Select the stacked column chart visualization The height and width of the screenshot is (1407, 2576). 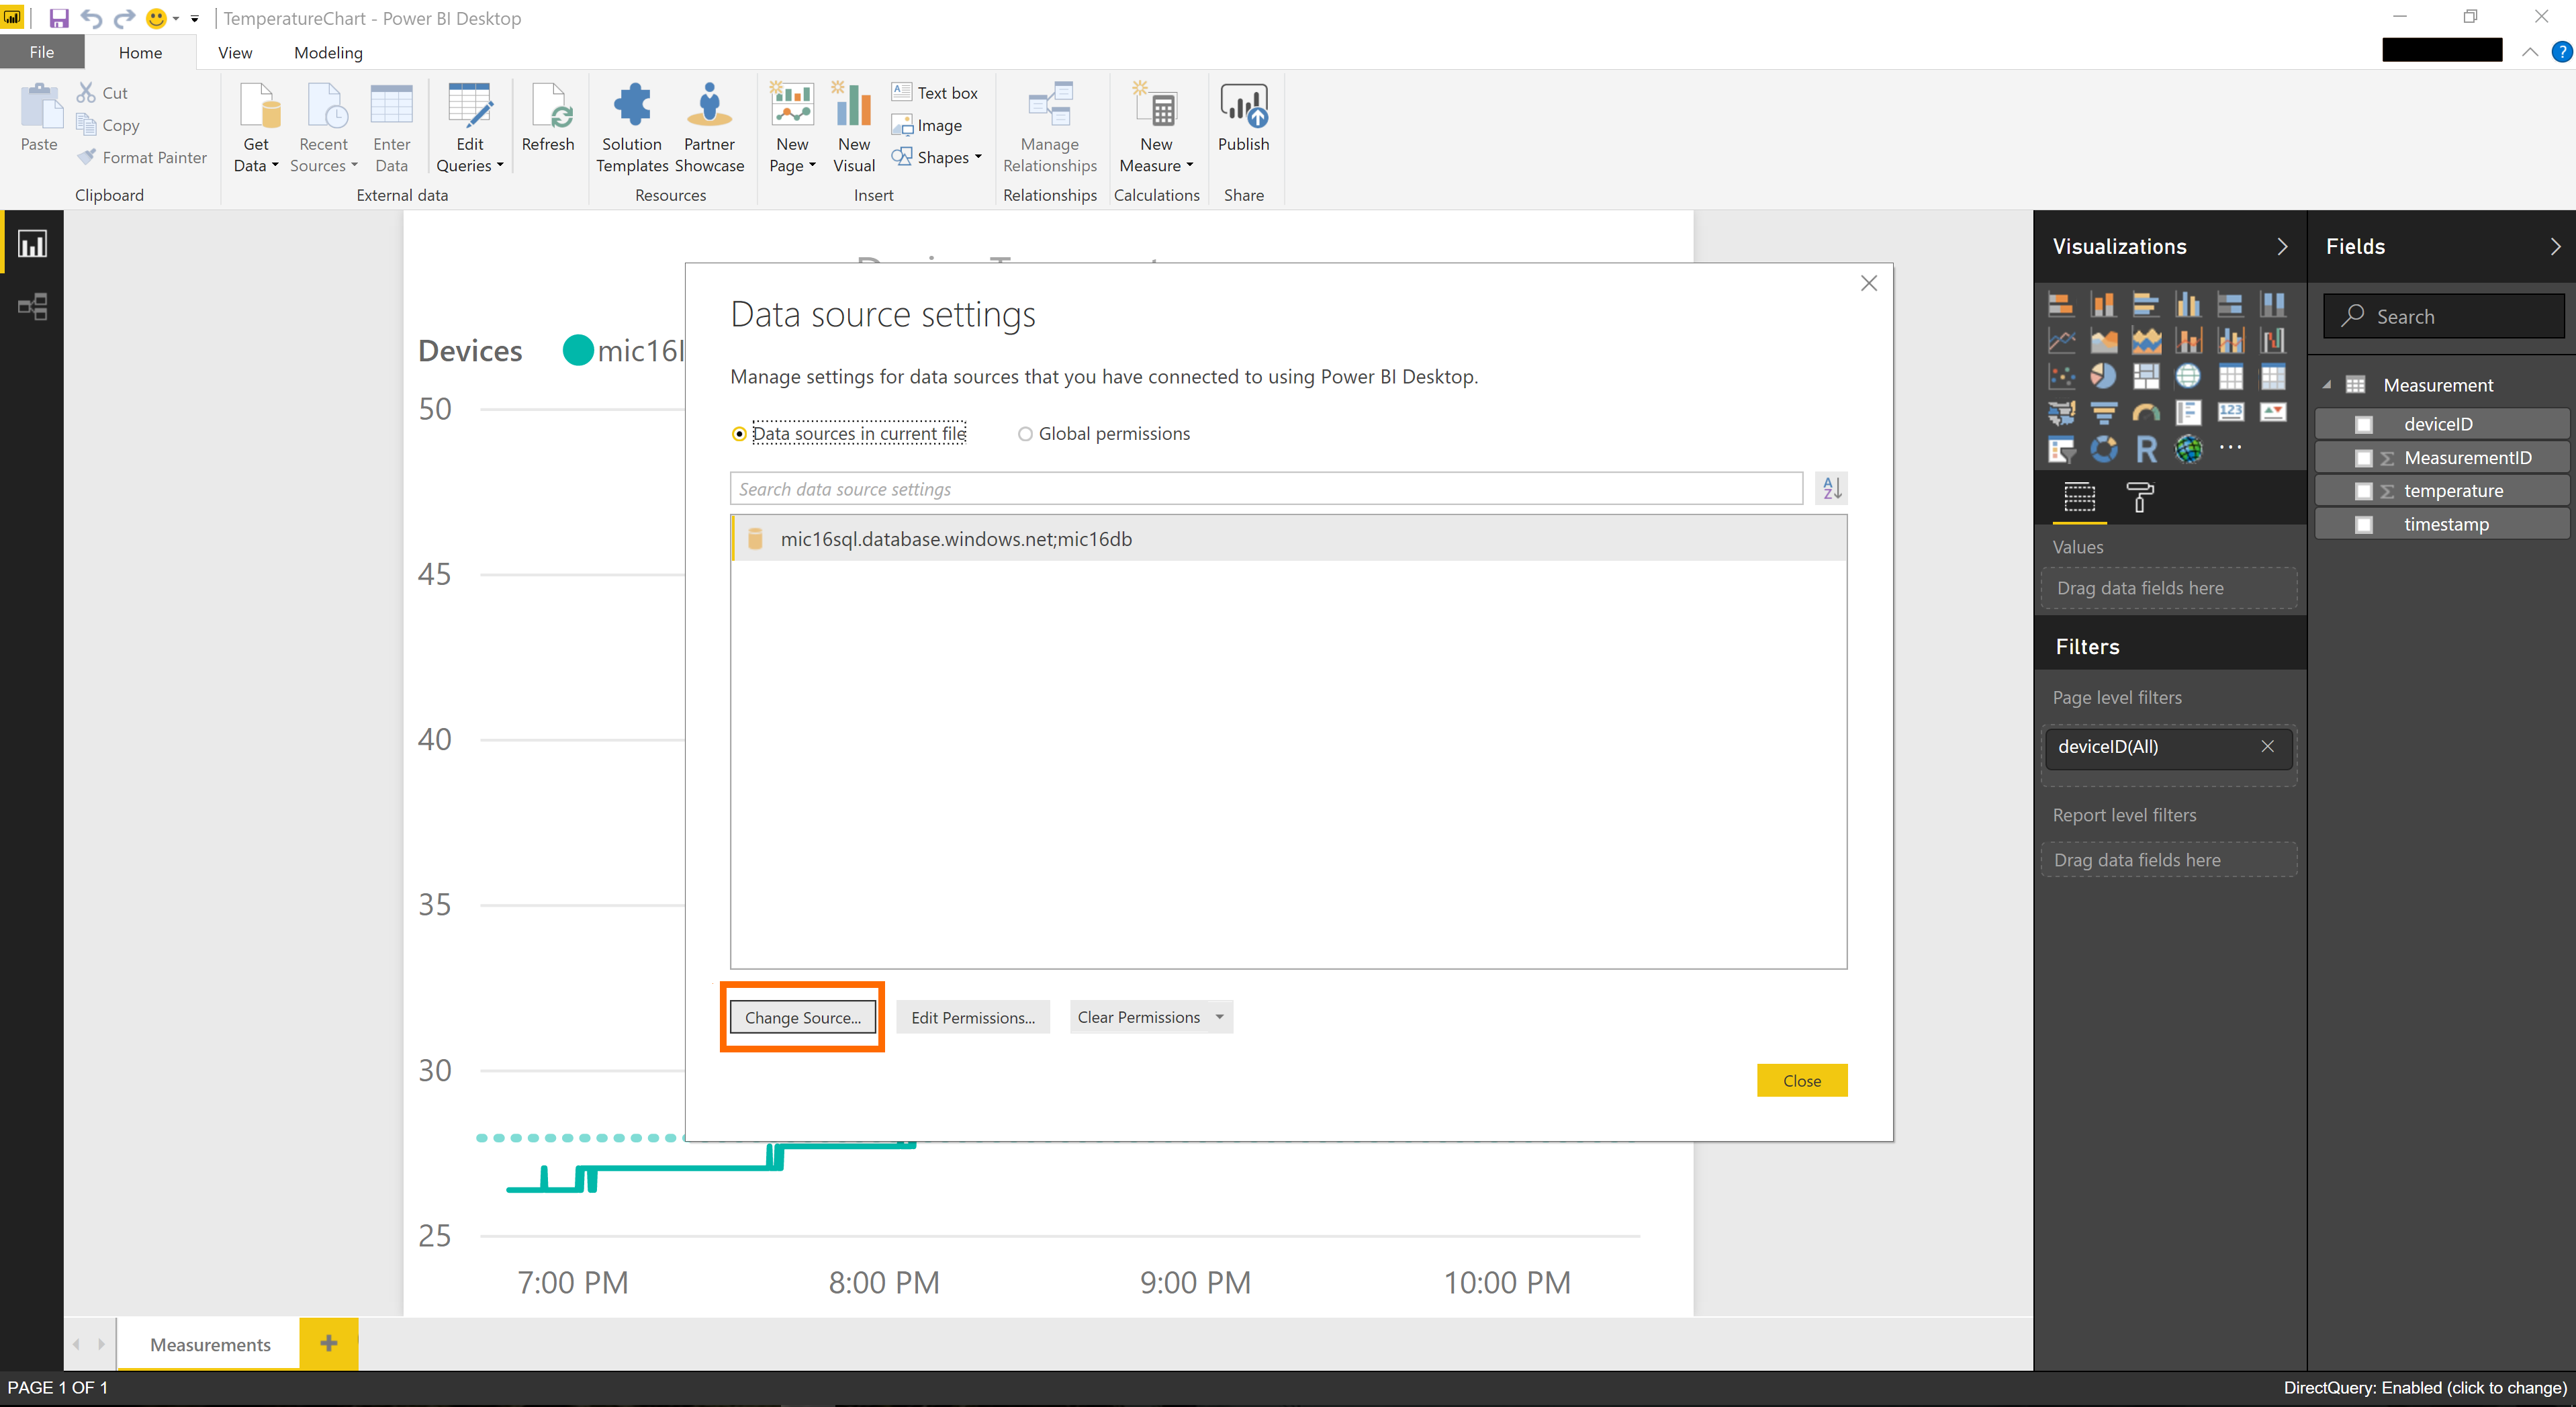[2103, 304]
